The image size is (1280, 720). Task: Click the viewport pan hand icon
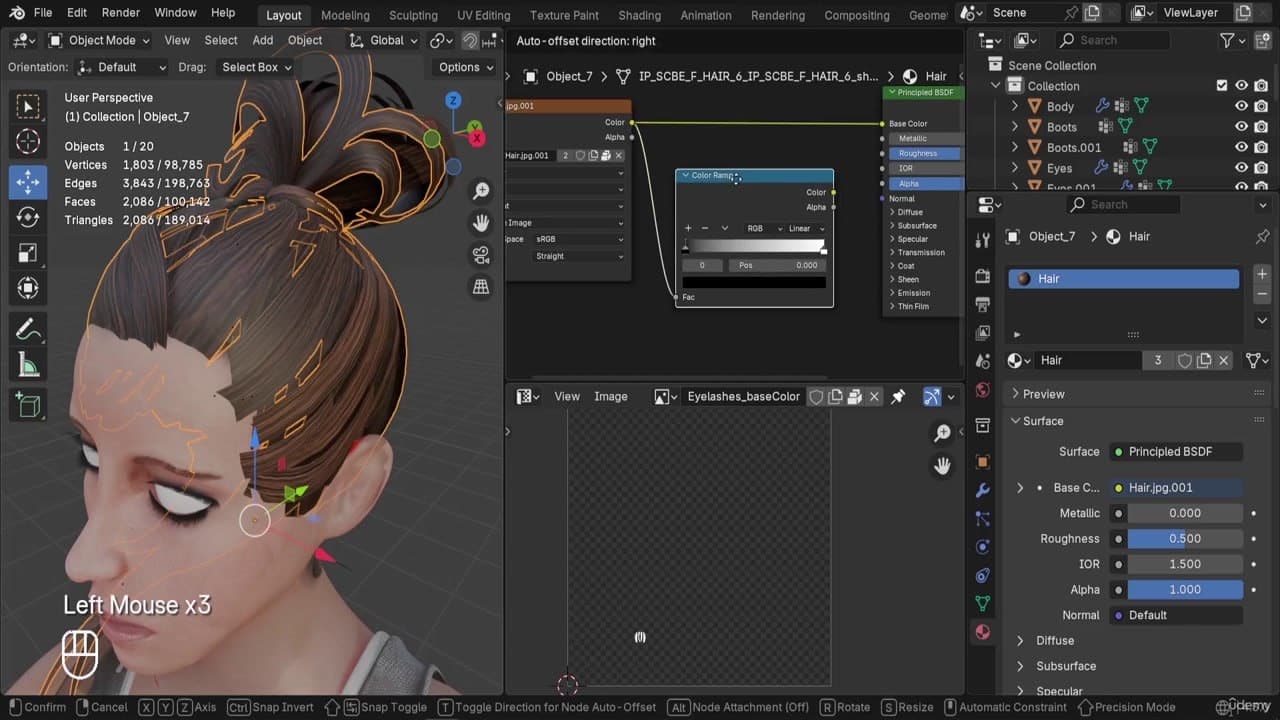click(481, 223)
